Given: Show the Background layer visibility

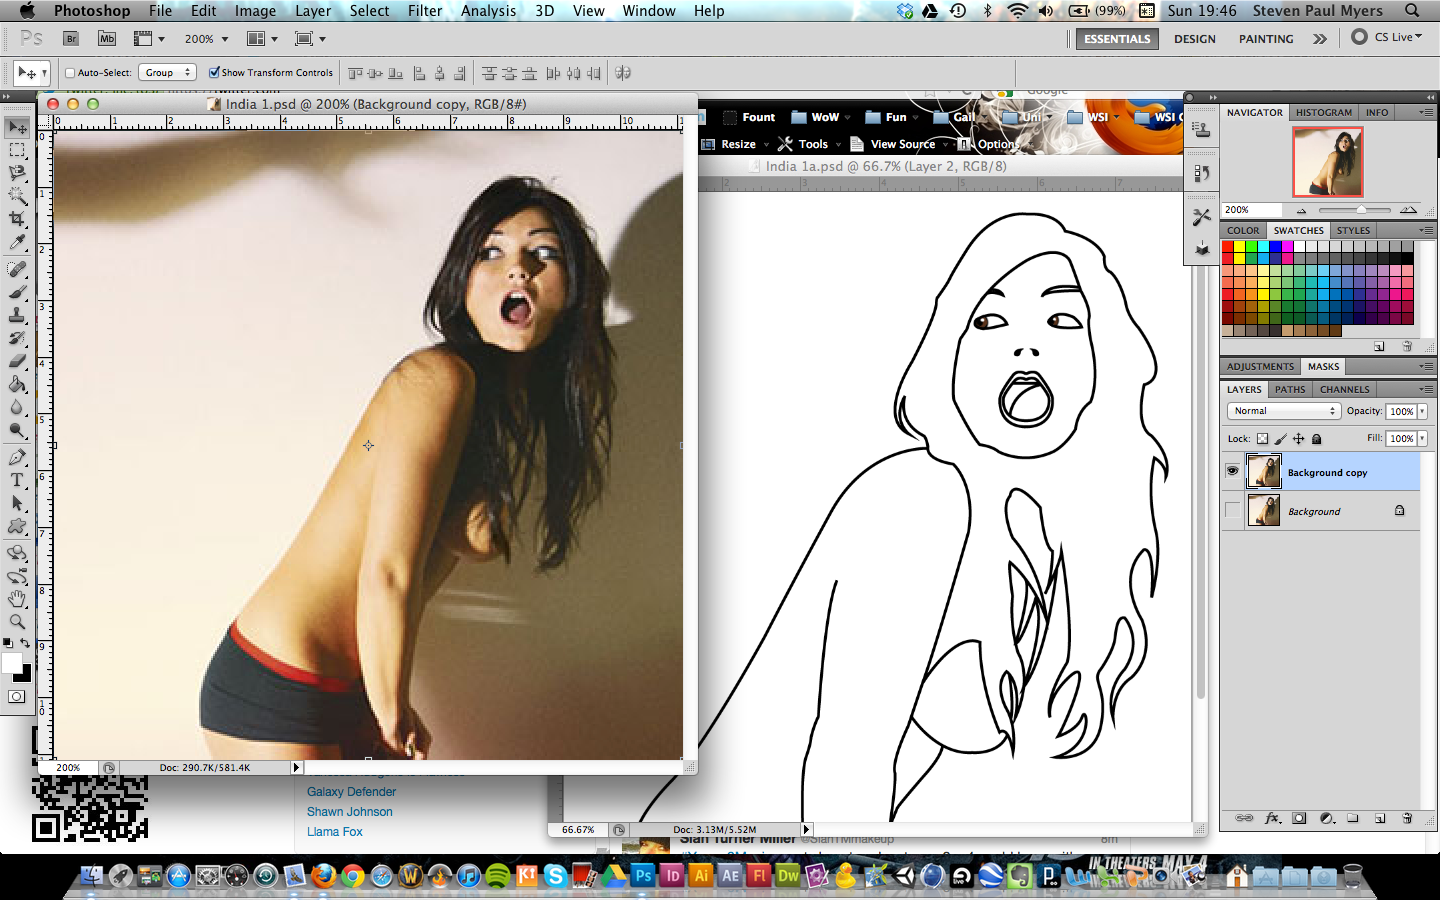Looking at the screenshot, I should click(1232, 510).
